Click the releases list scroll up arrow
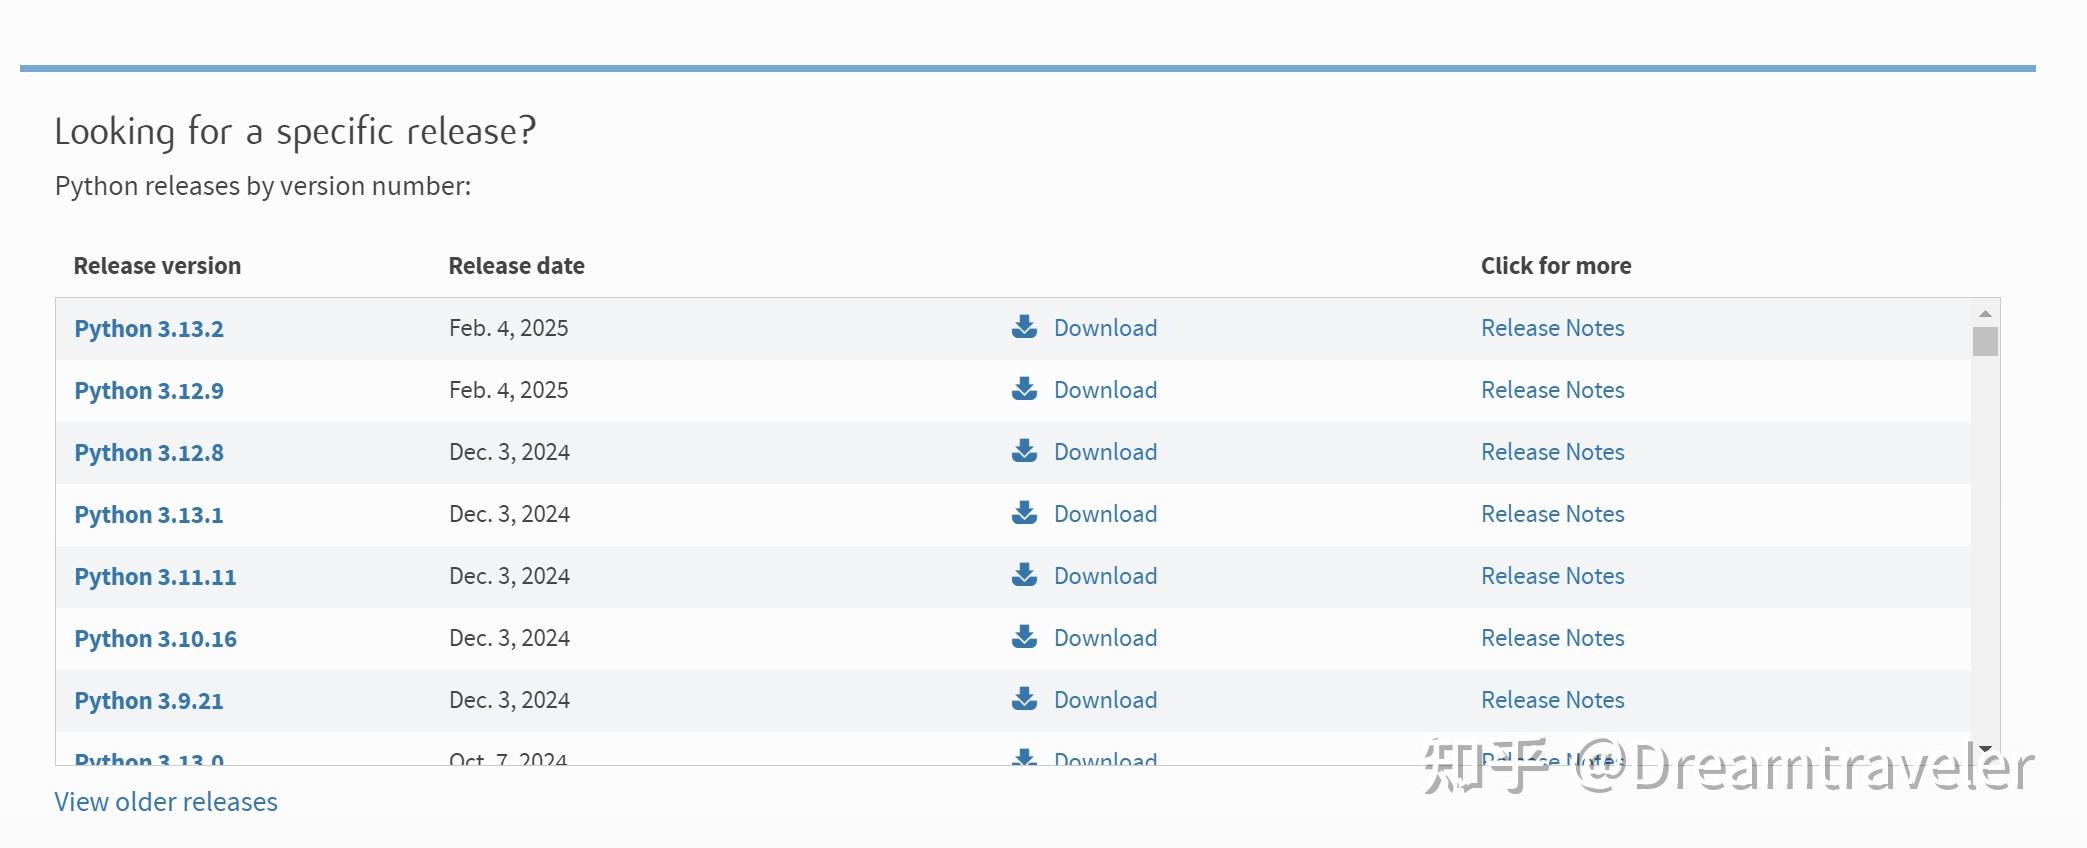2087x848 pixels. point(1985,313)
